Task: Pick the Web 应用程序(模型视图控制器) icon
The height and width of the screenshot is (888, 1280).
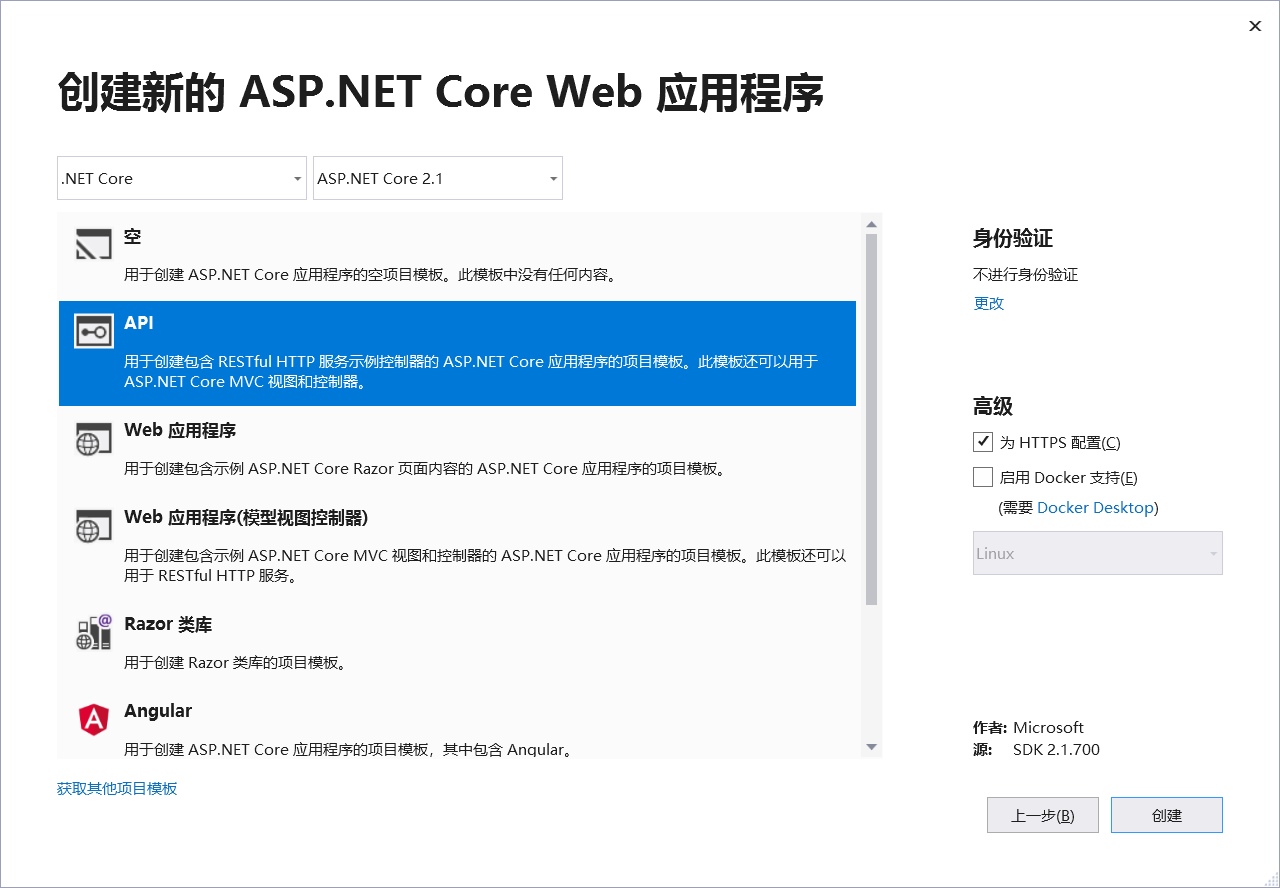Action: coord(93,526)
